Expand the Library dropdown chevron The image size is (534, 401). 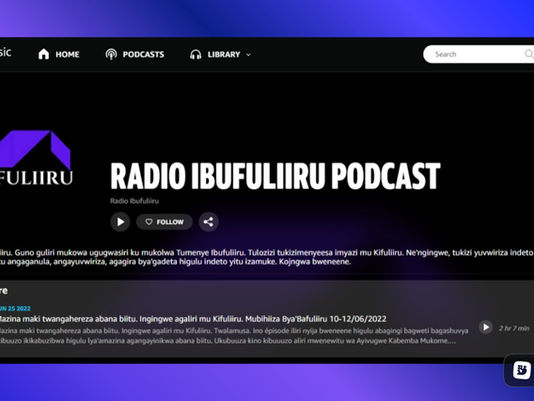coord(248,55)
